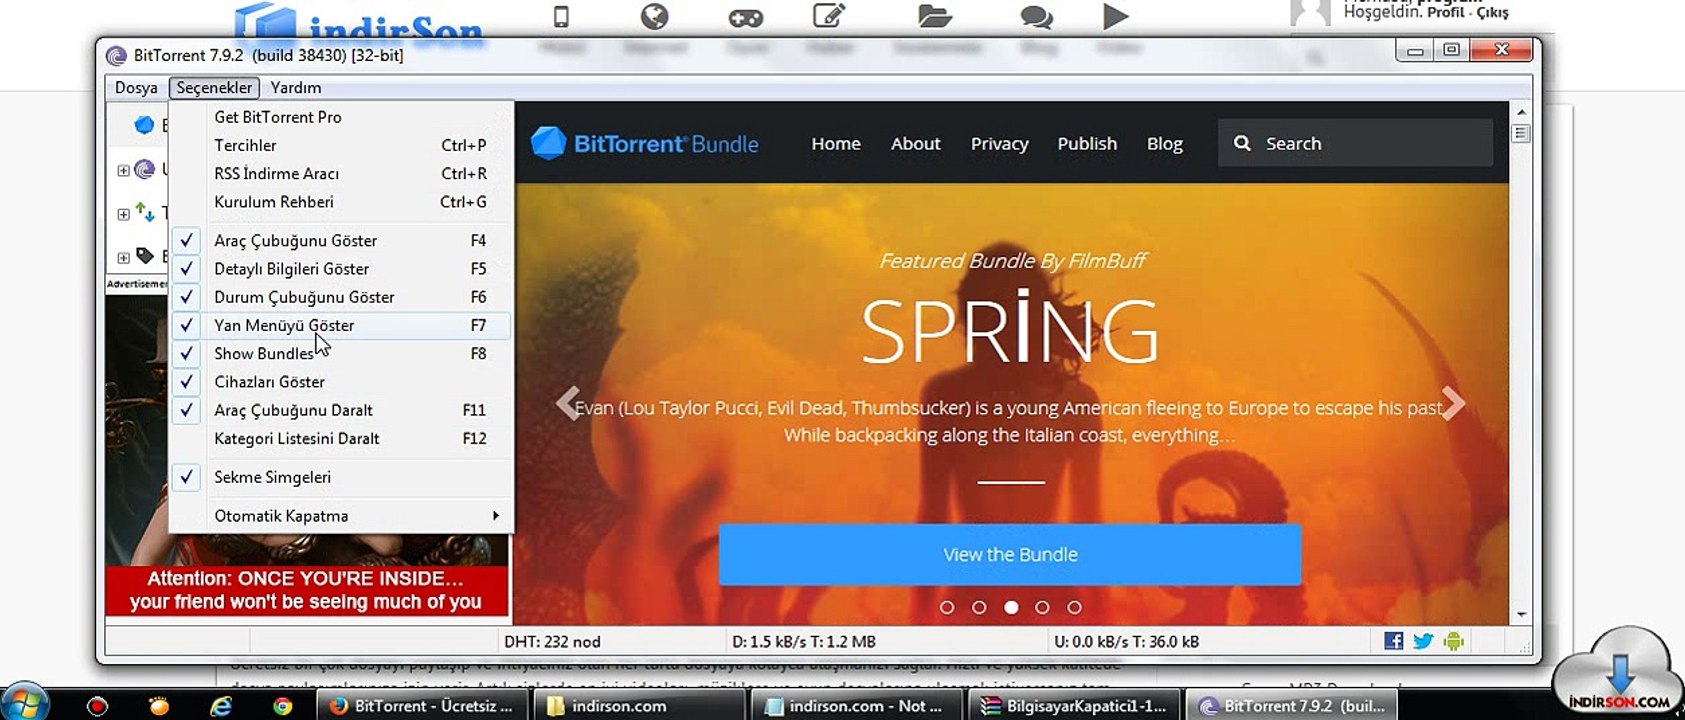Toggle Sekme Simgeleri option
Screen dimensions: 1685x720
point(342,477)
